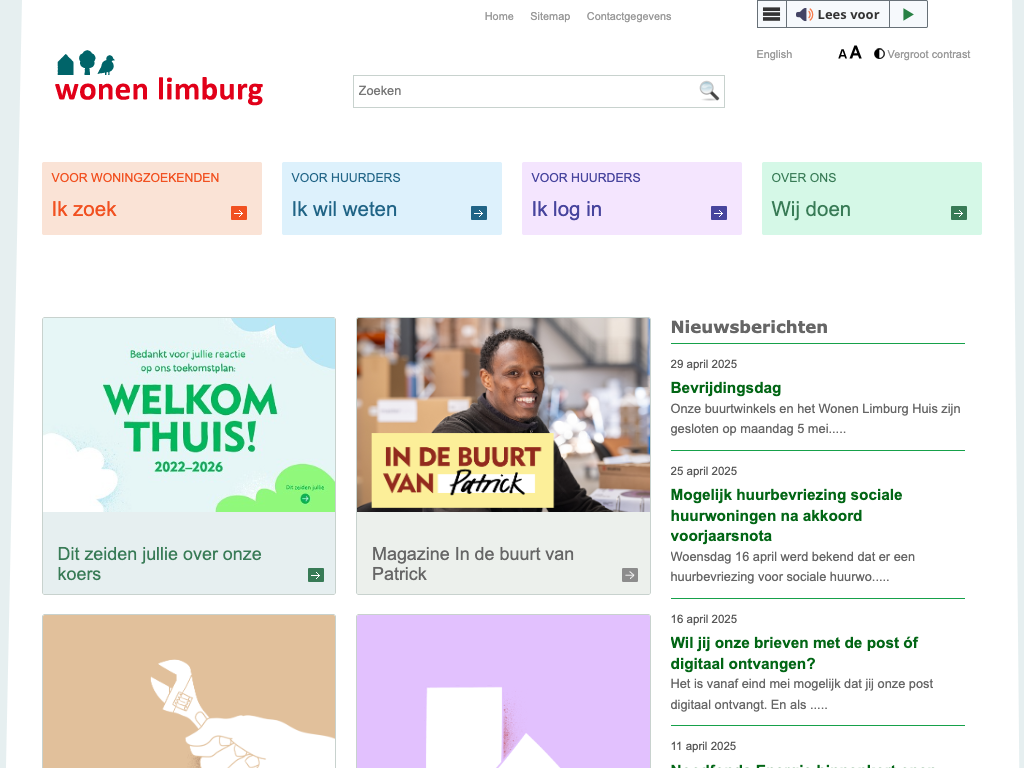Click the Lees voor listen button
Screen dimensions: 1024x768
tap(838, 14)
